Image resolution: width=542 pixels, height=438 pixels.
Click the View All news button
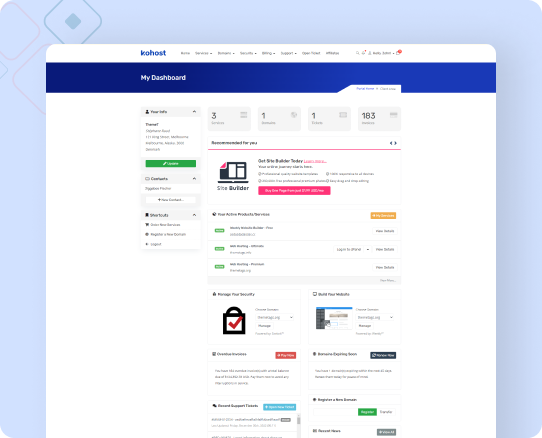coord(386,432)
